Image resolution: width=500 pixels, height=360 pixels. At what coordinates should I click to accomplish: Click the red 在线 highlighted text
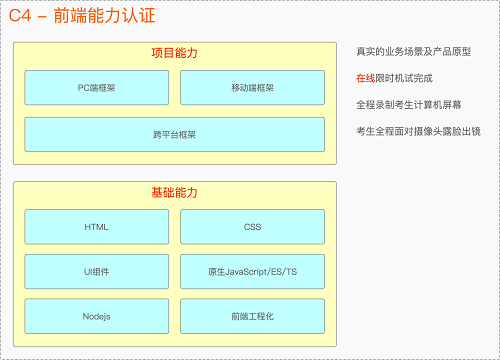pos(366,78)
